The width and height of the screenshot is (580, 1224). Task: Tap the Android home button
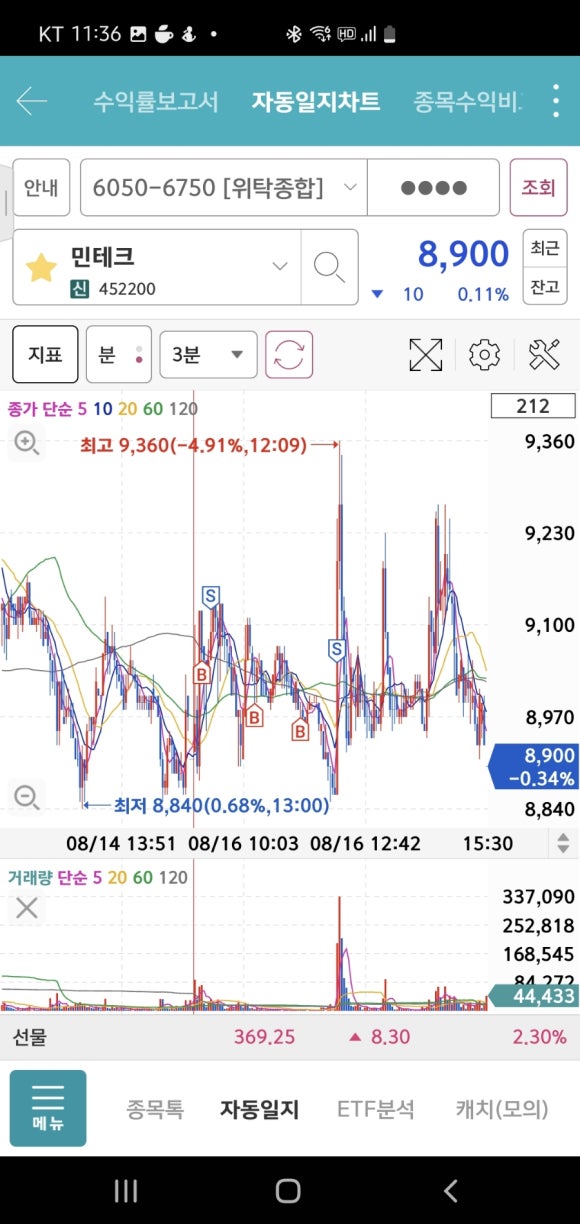point(288,1190)
